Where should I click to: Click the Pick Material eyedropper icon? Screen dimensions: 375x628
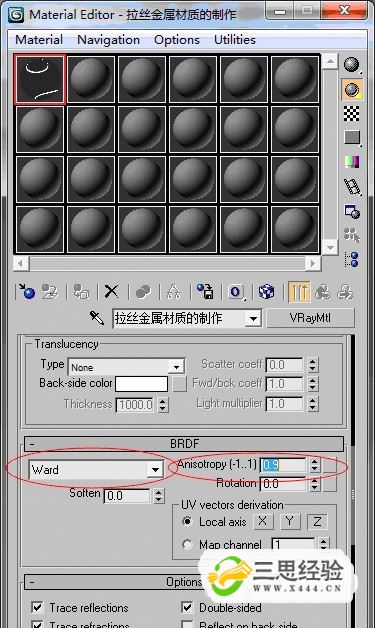coord(97,318)
